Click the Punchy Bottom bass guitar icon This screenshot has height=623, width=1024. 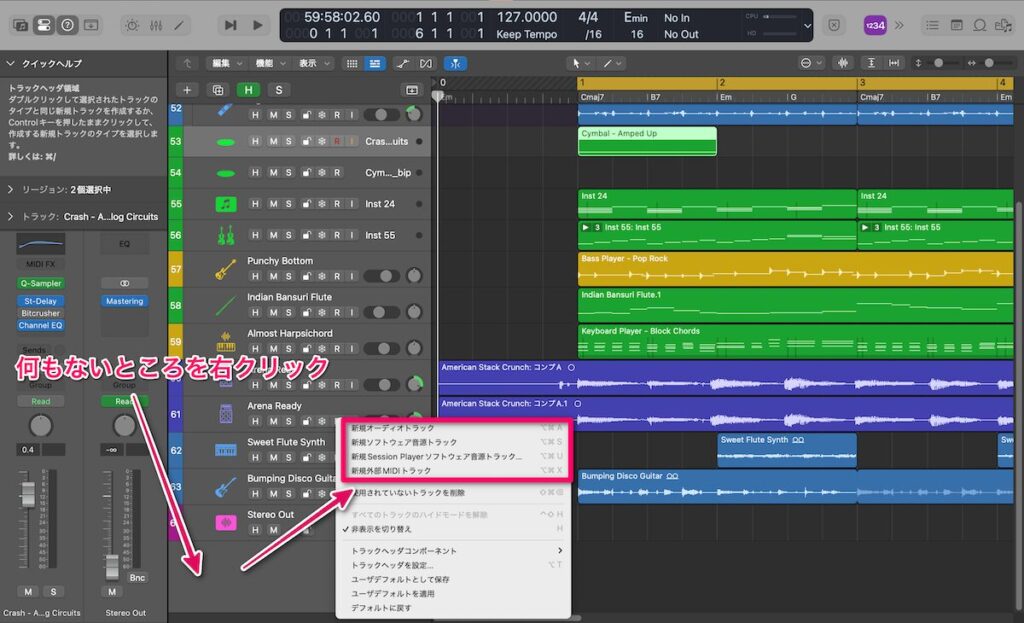(x=225, y=269)
